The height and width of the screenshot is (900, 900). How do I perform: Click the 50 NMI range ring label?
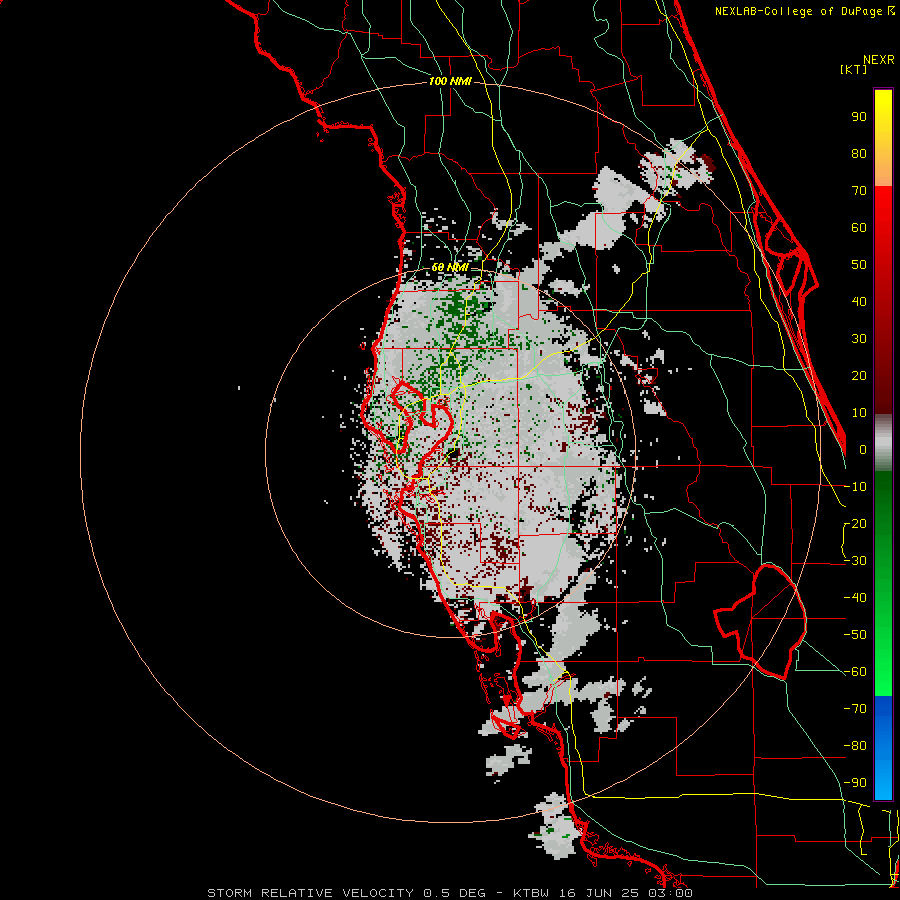[x=450, y=267]
